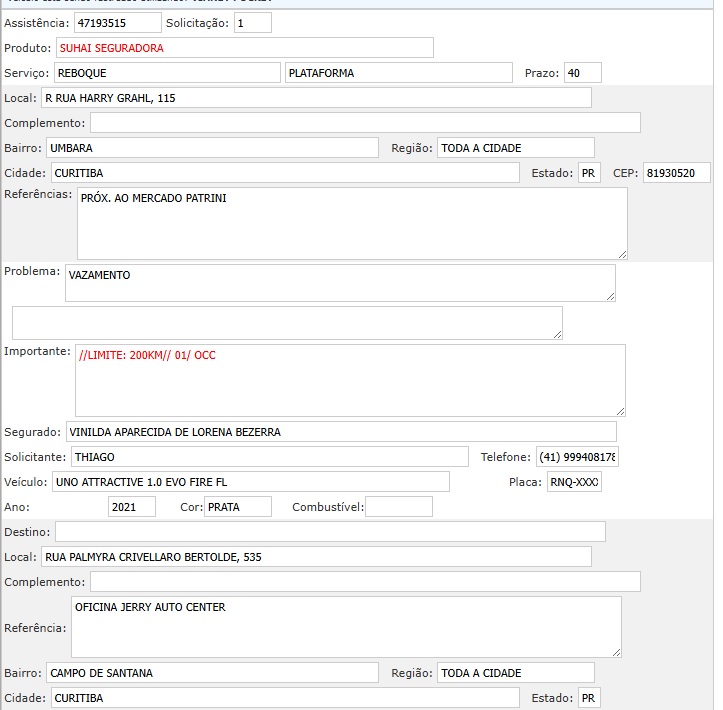Select the Prazo field with value 40
Screen dimensions: 723x710
[x=582, y=73]
